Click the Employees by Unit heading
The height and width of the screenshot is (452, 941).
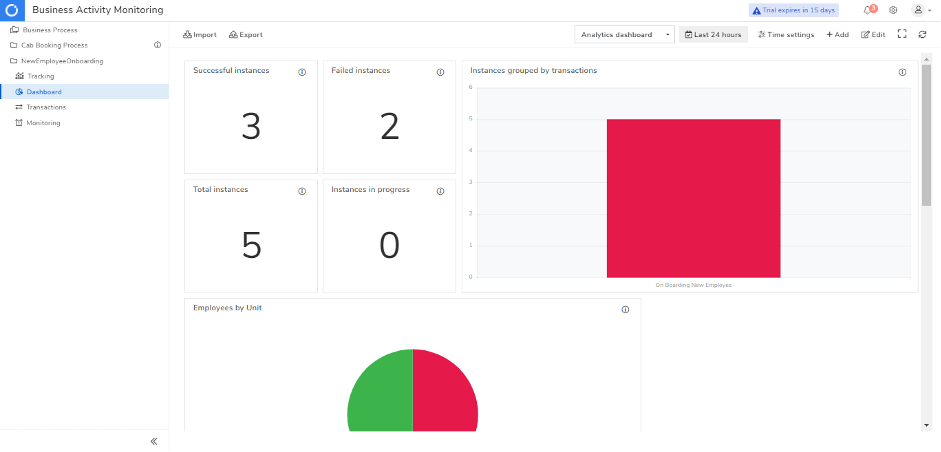(227, 308)
